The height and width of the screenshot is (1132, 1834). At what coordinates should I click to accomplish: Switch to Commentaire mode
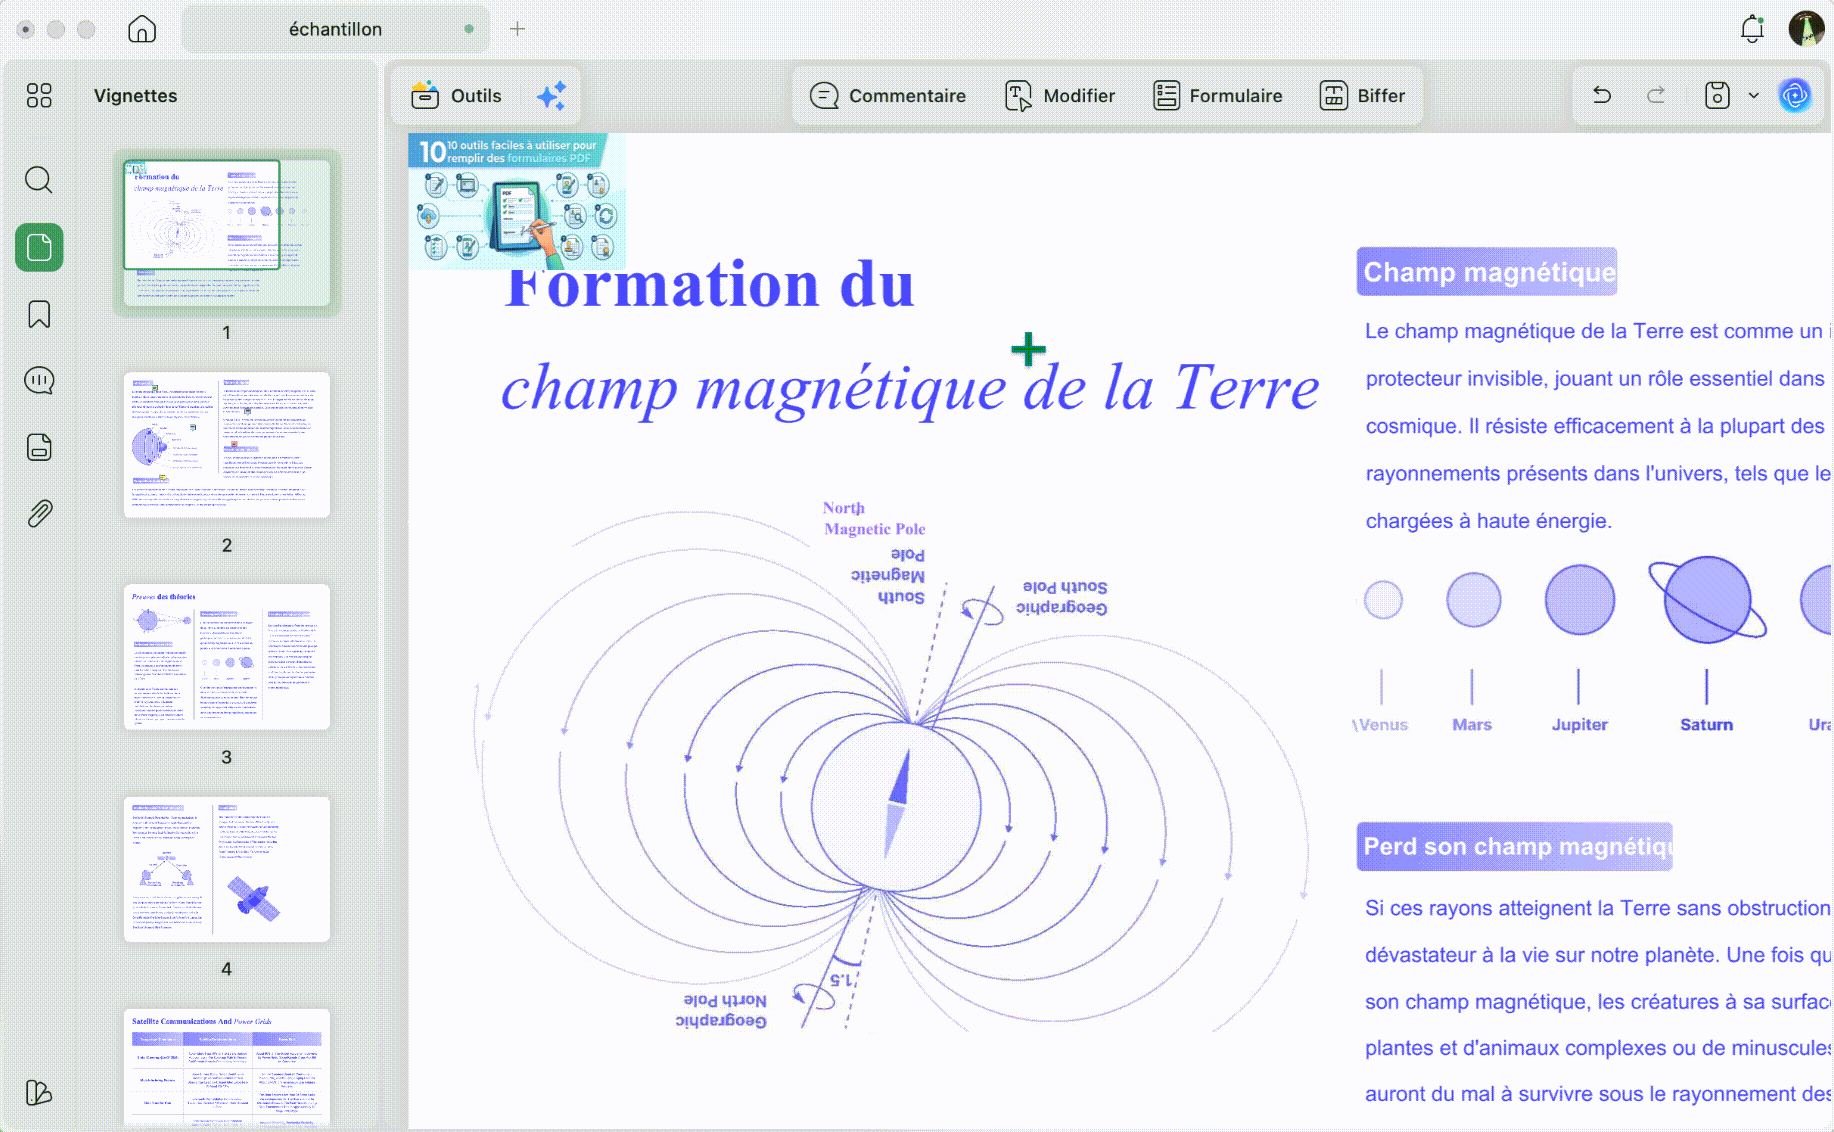(888, 96)
